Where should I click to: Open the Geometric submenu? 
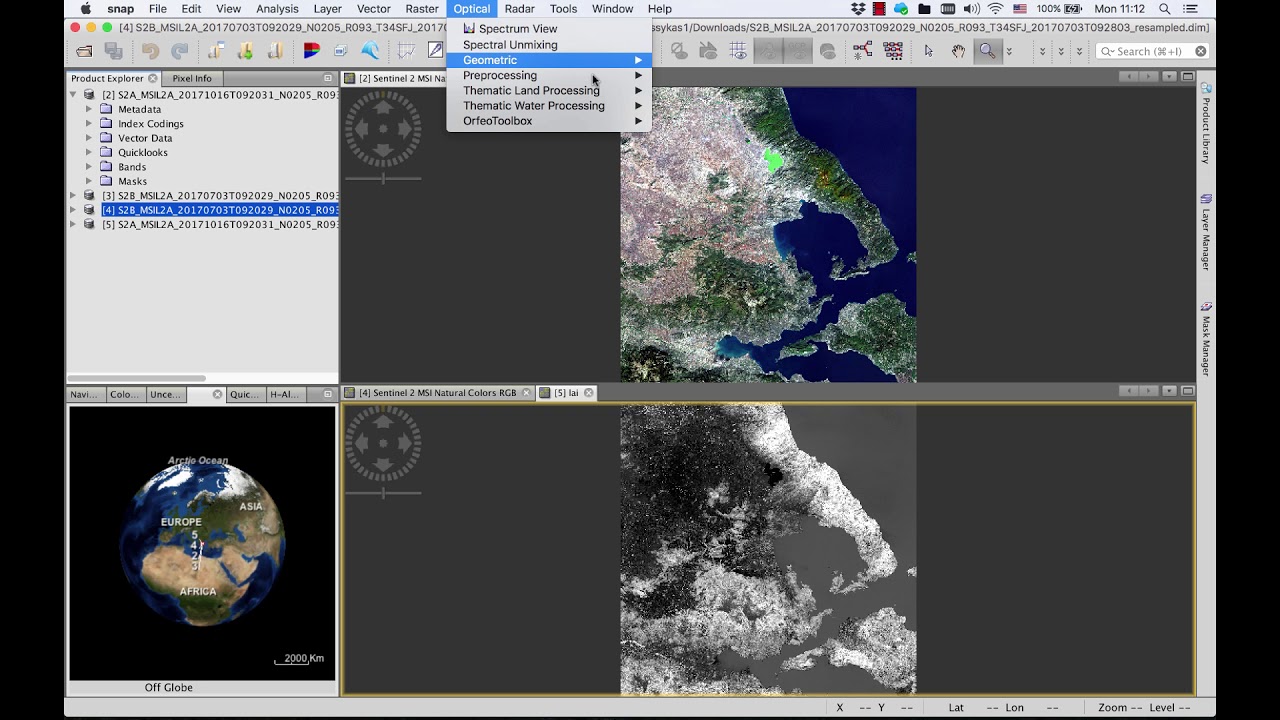pos(548,60)
